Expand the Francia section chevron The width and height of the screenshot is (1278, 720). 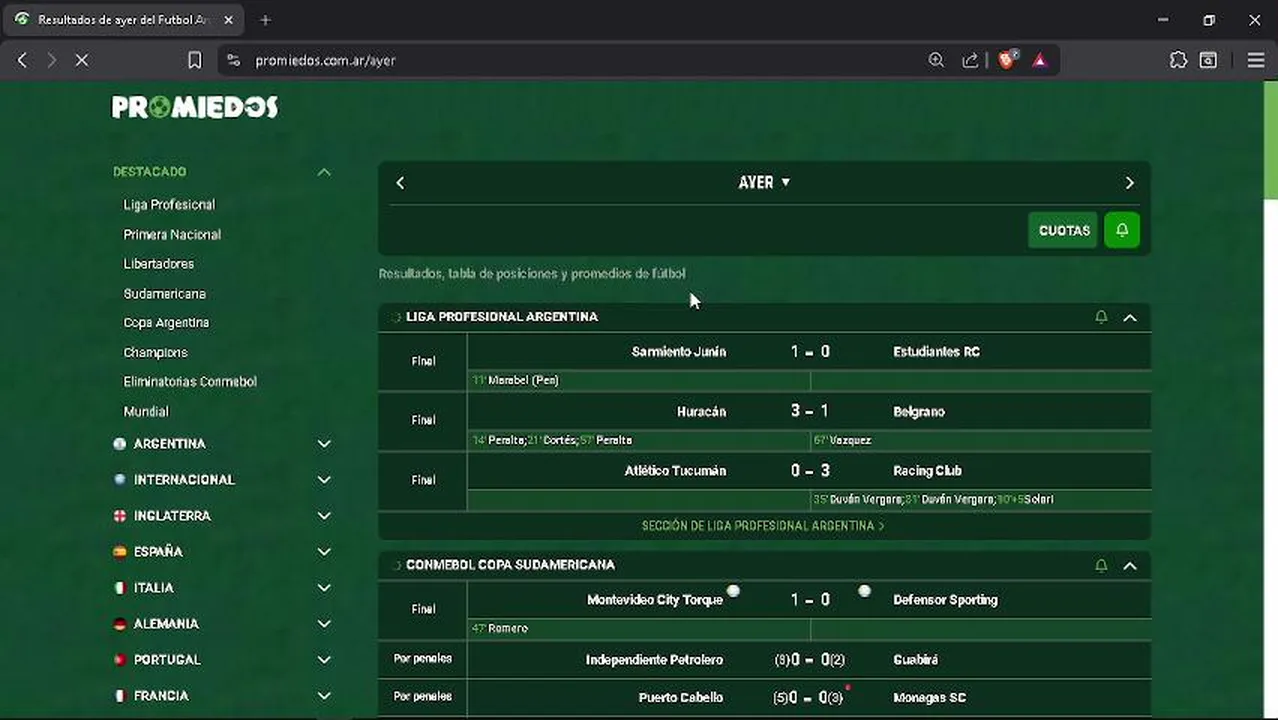(324, 696)
